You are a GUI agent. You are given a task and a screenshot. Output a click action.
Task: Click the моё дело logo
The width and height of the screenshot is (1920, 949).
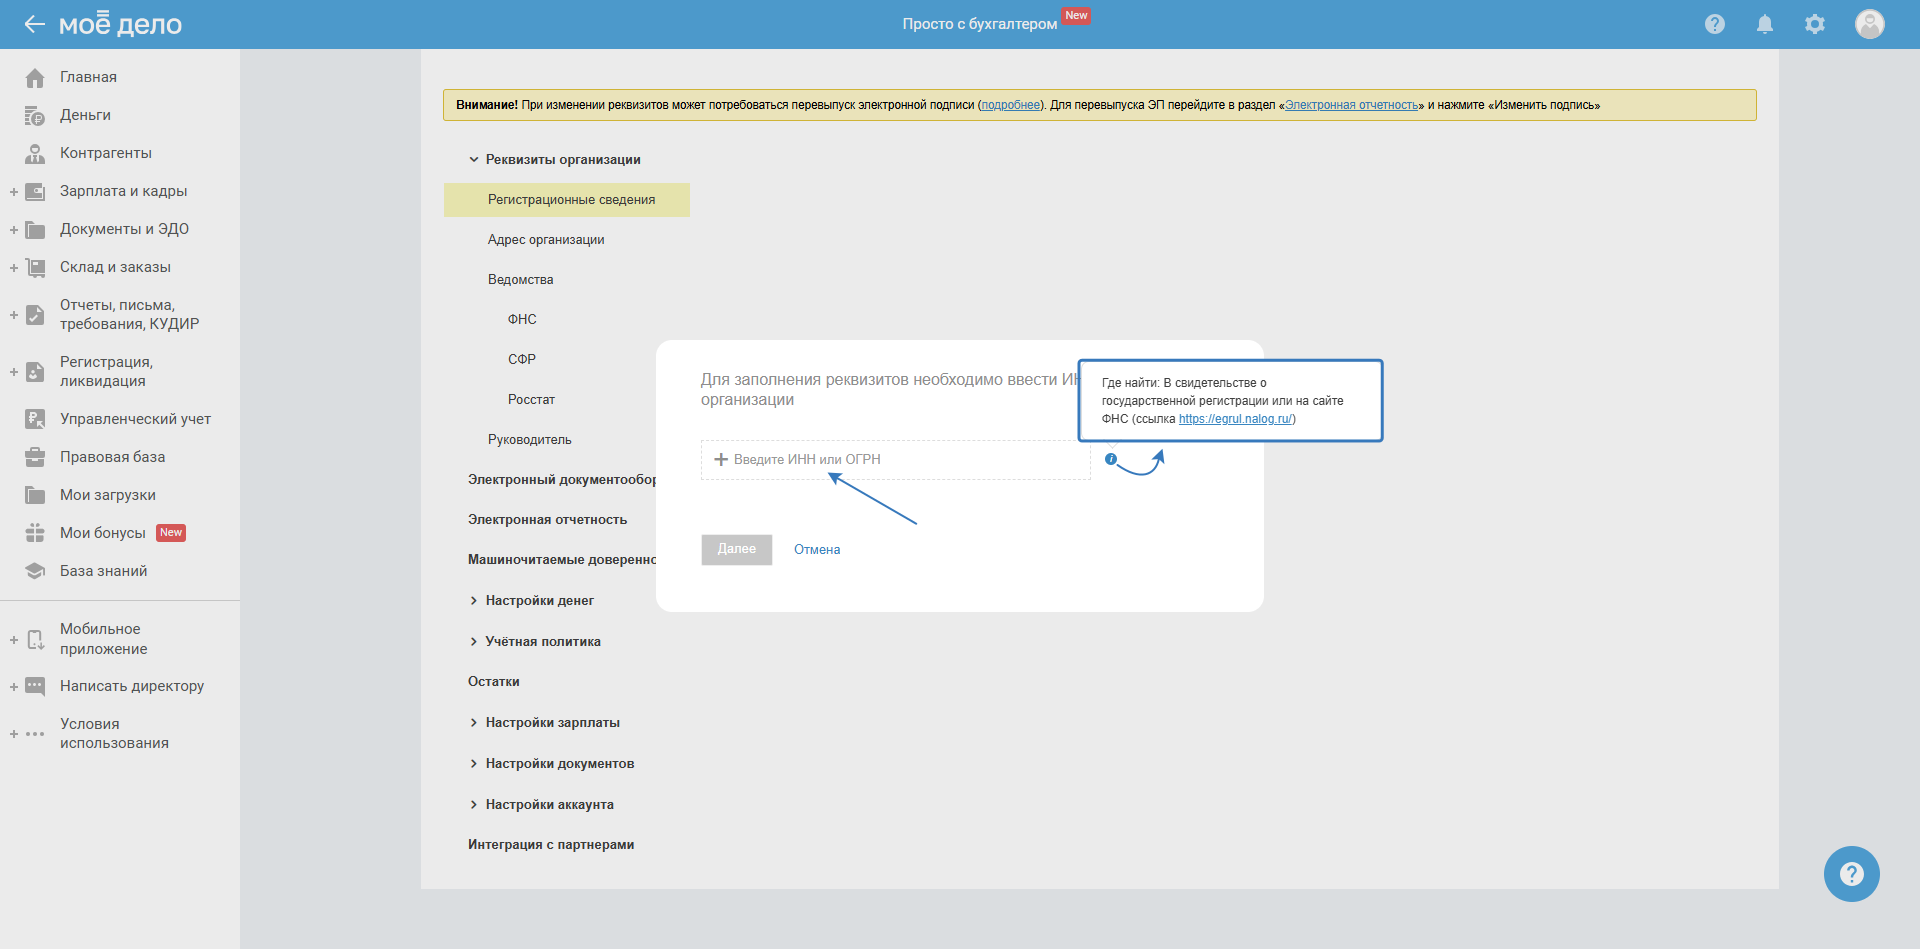coord(120,24)
